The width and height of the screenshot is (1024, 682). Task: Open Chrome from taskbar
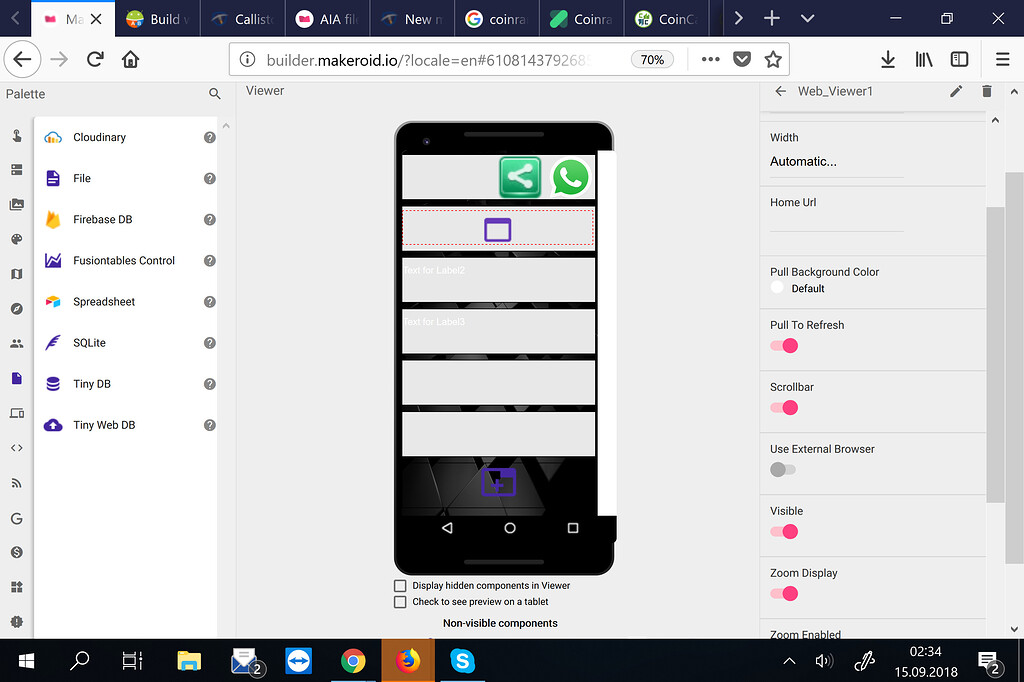[x=353, y=661]
